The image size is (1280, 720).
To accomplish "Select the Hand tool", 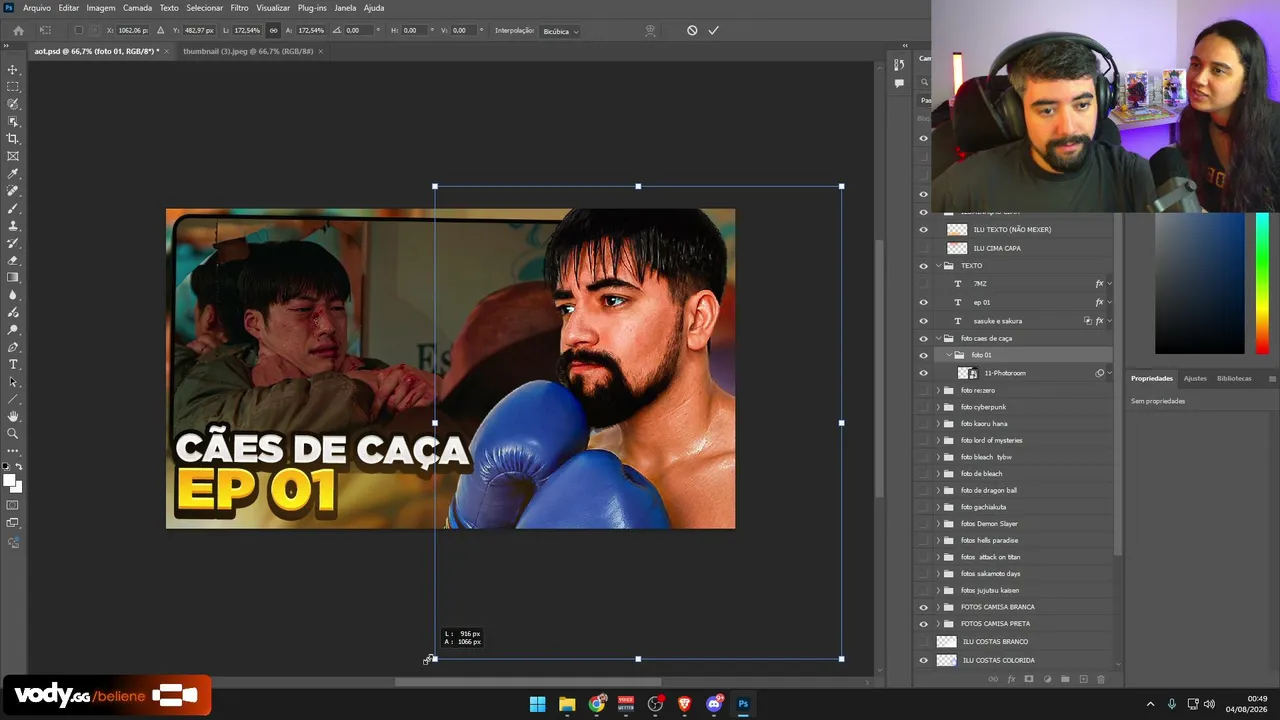I will pos(13,416).
